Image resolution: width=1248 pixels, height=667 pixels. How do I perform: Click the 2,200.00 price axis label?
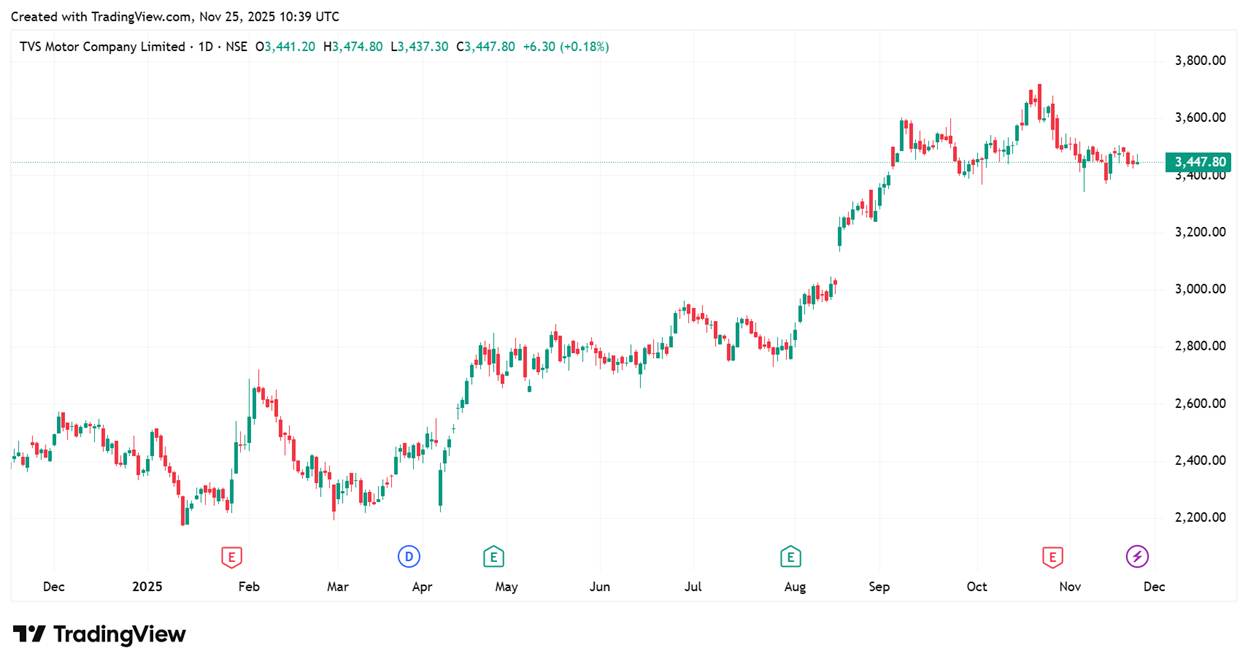1200,518
